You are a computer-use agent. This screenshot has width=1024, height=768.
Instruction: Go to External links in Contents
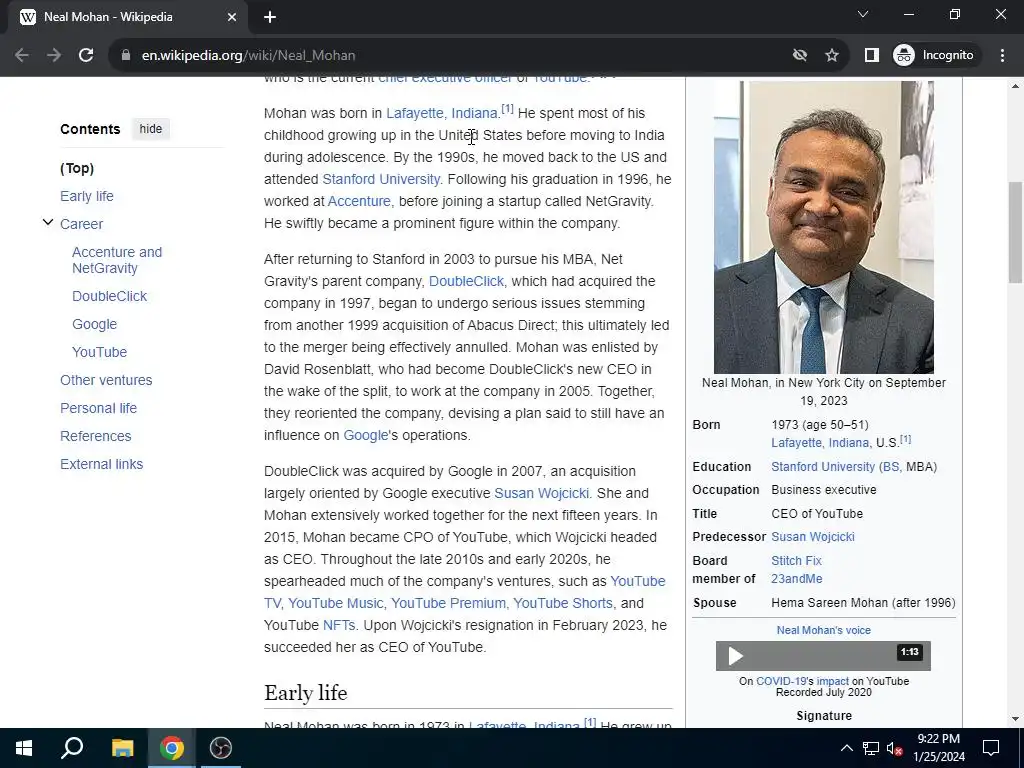coord(101,464)
